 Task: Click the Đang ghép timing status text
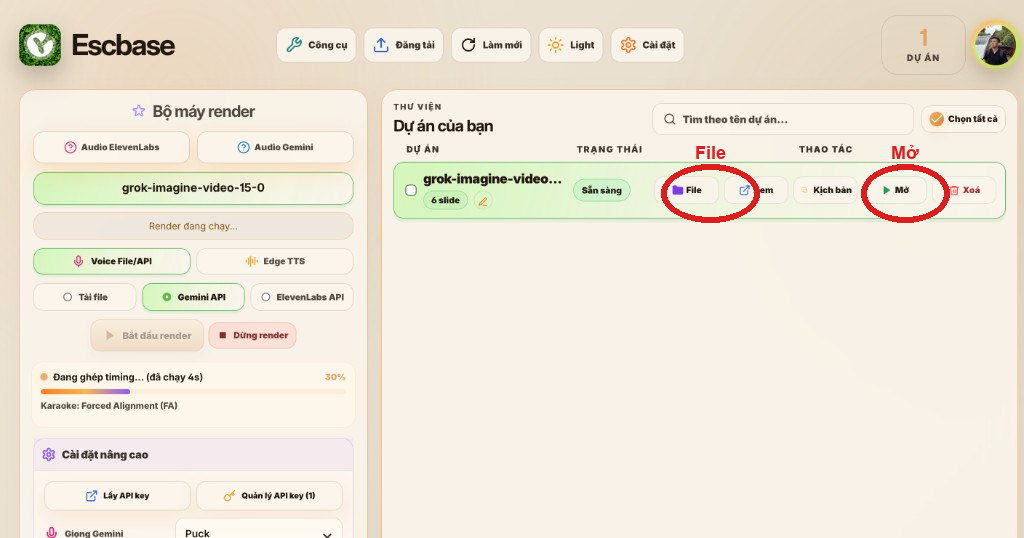[x=128, y=377]
